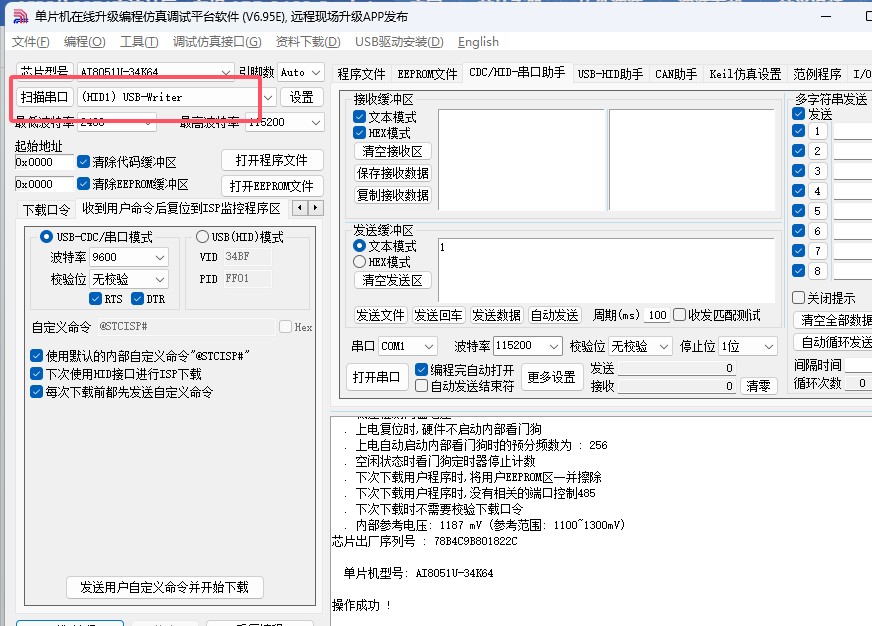872x626 pixels.
Task: Click 打开EEPROM文件 button
Action: (x=272, y=186)
